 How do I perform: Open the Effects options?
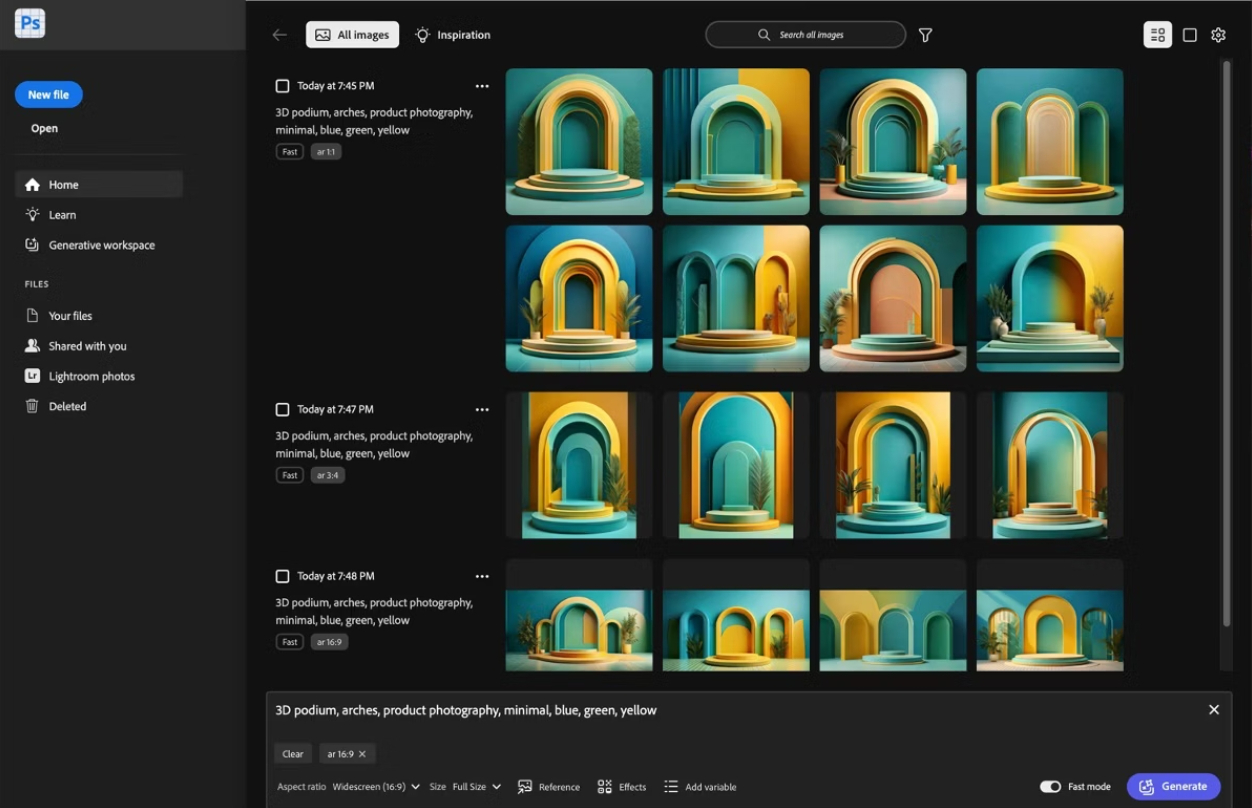click(x=621, y=787)
